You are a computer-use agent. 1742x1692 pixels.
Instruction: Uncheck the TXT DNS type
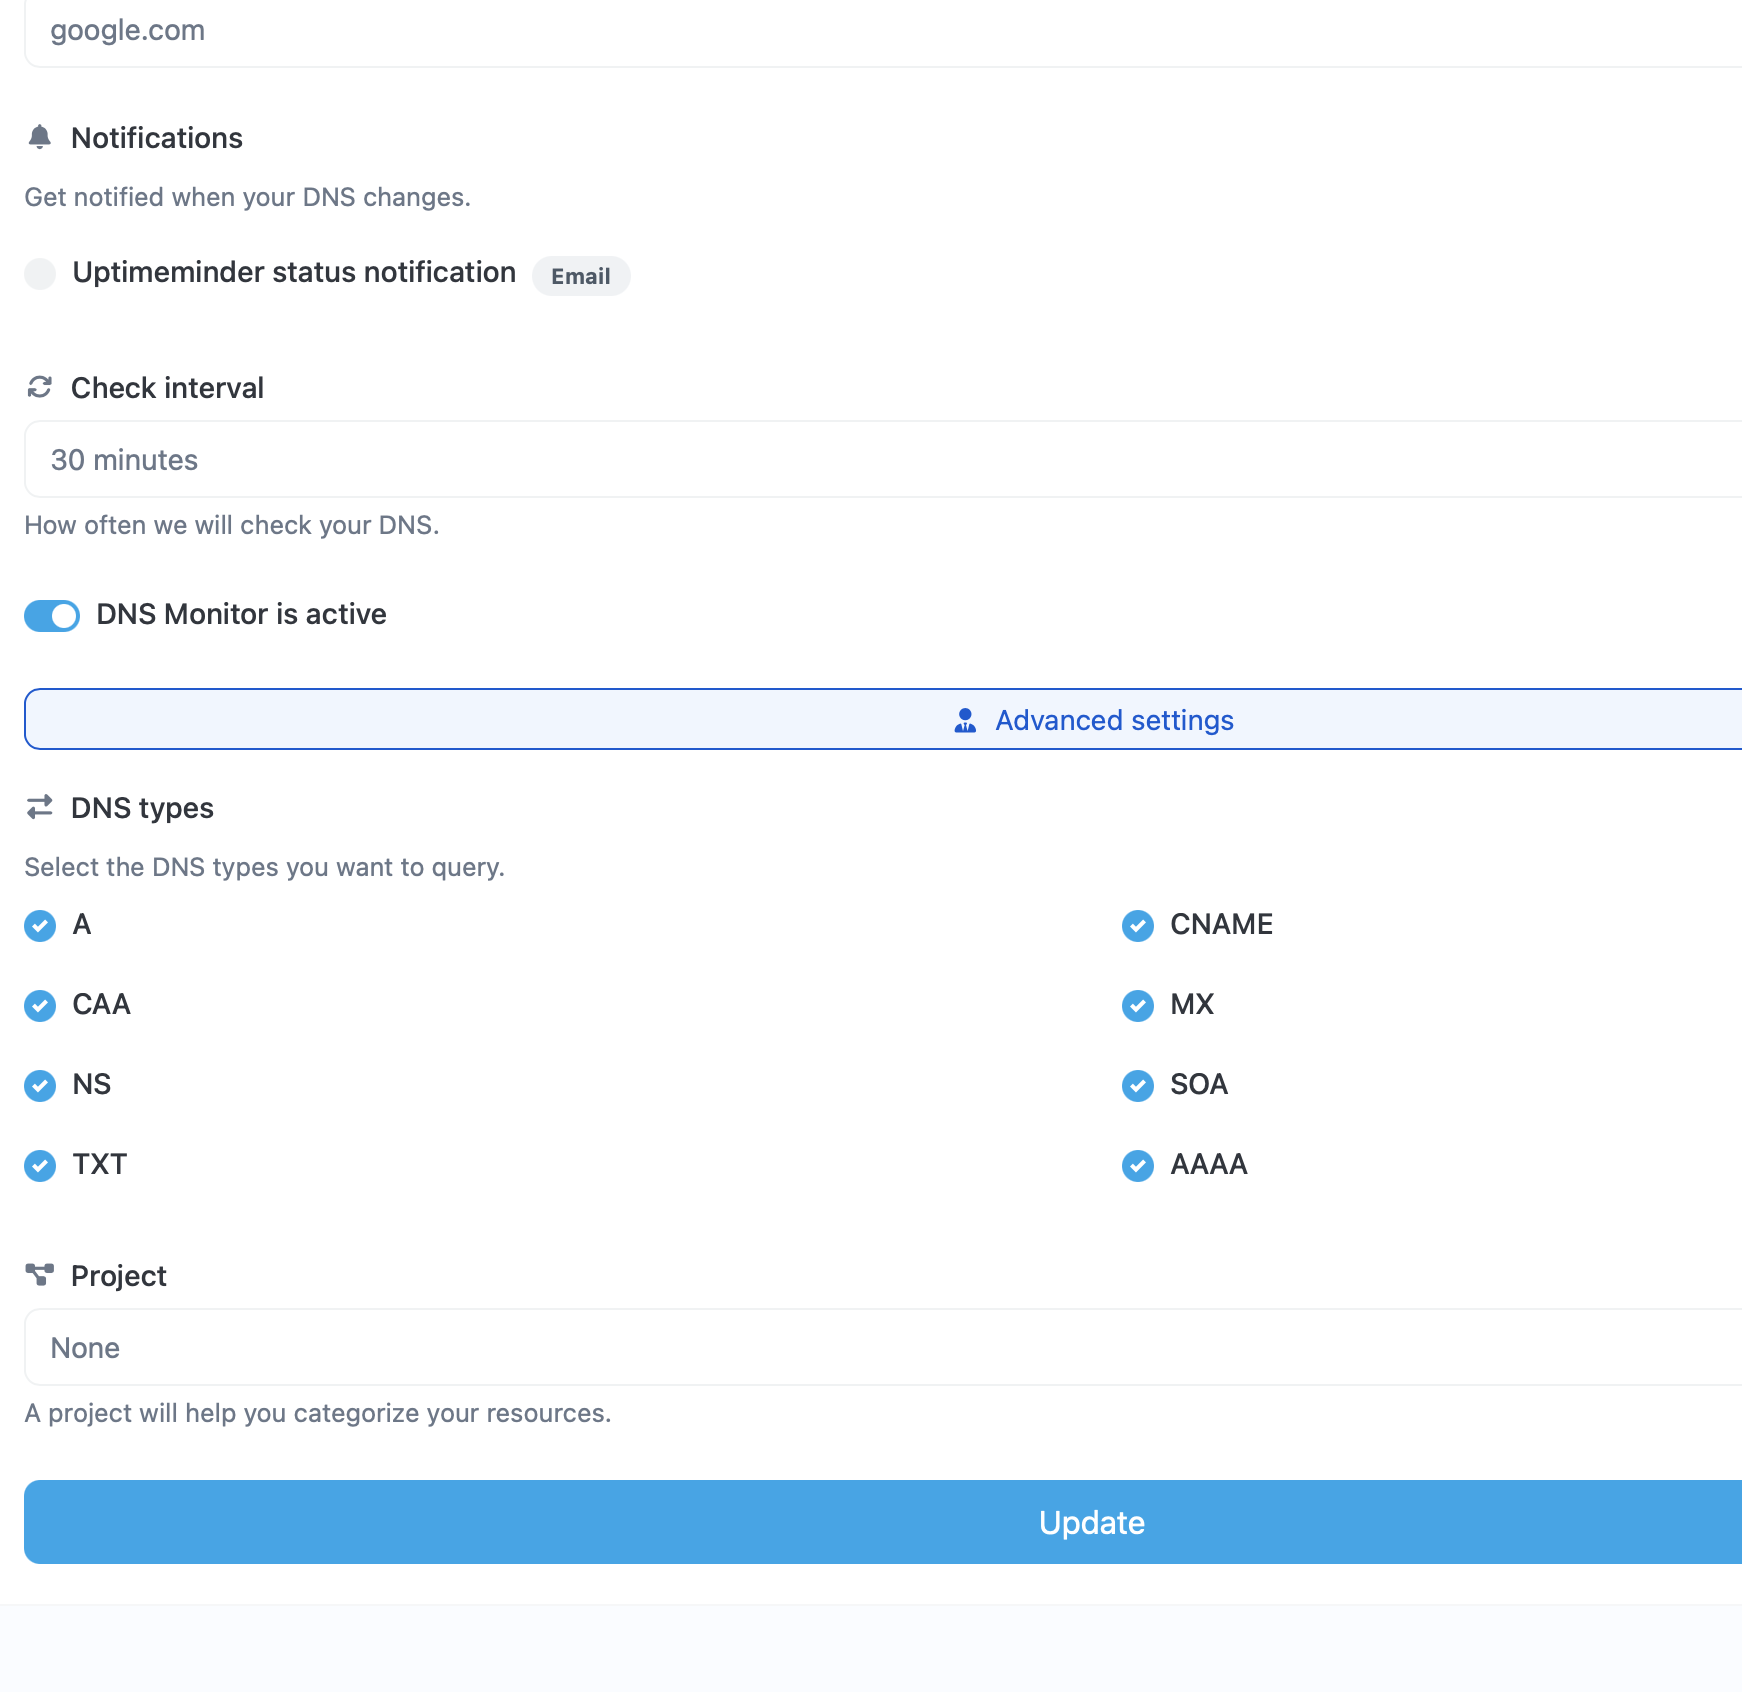point(40,1165)
